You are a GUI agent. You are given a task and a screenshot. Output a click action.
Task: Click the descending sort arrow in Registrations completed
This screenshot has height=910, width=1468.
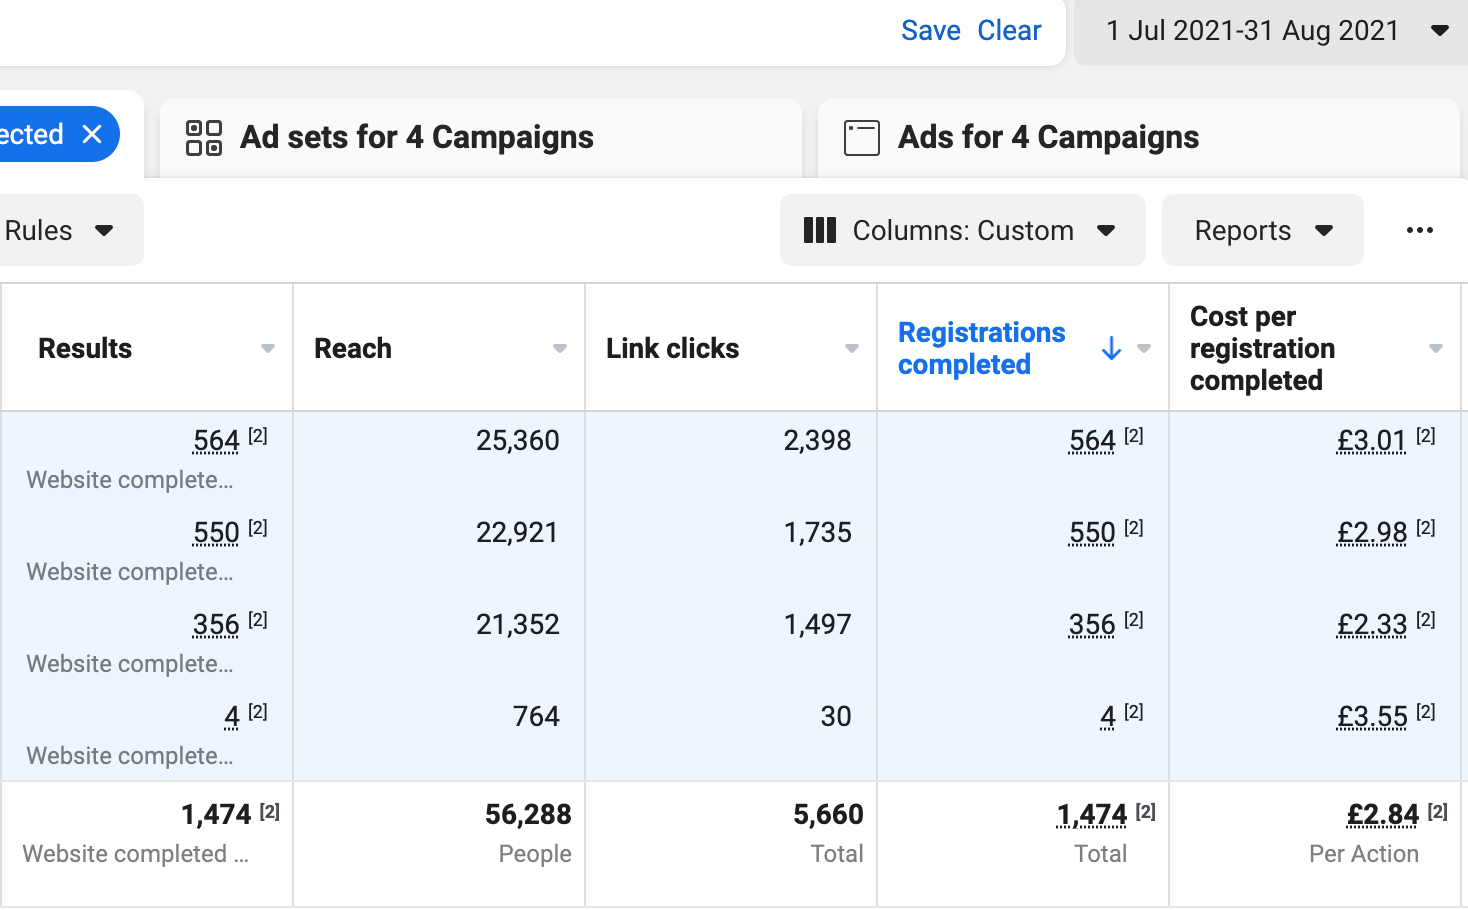point(1111,349)
